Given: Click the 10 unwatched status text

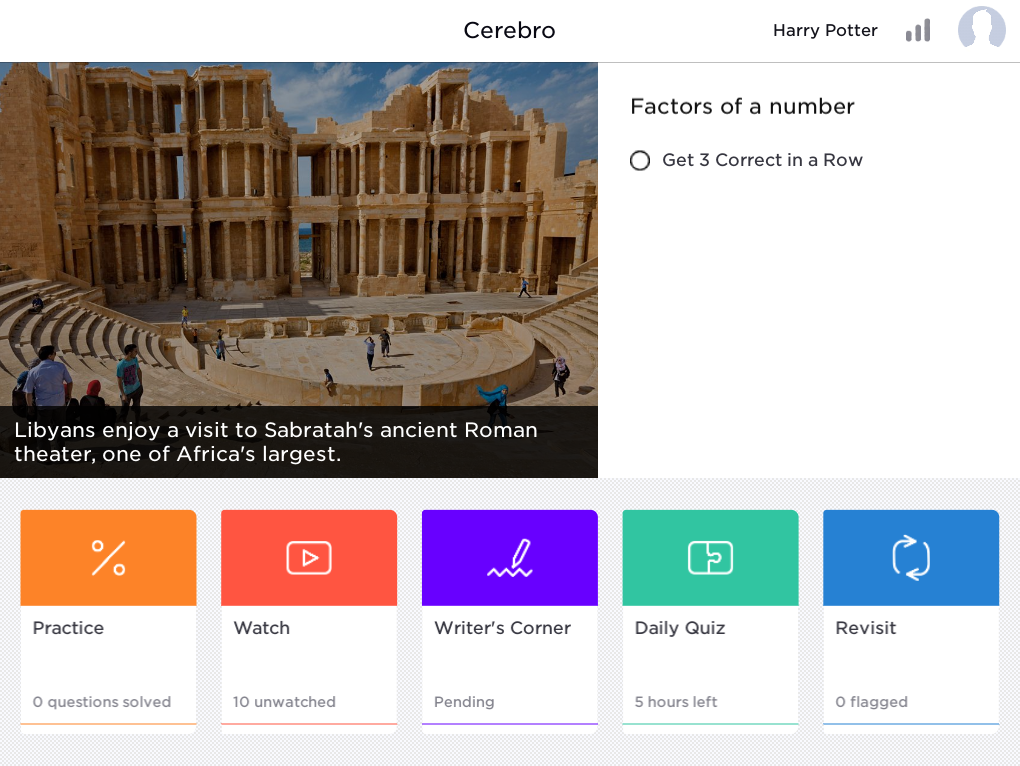Looking at the screenshot, I should (x=284, y=702).
